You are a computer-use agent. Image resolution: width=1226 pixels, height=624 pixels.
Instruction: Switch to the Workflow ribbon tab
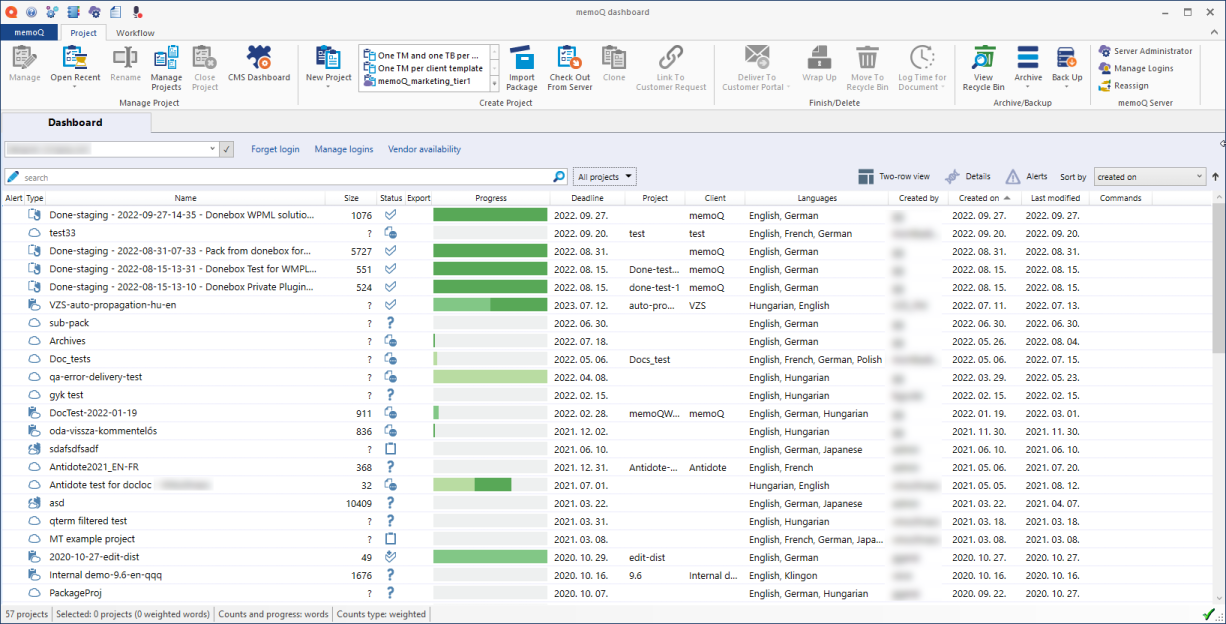(135, 32)
